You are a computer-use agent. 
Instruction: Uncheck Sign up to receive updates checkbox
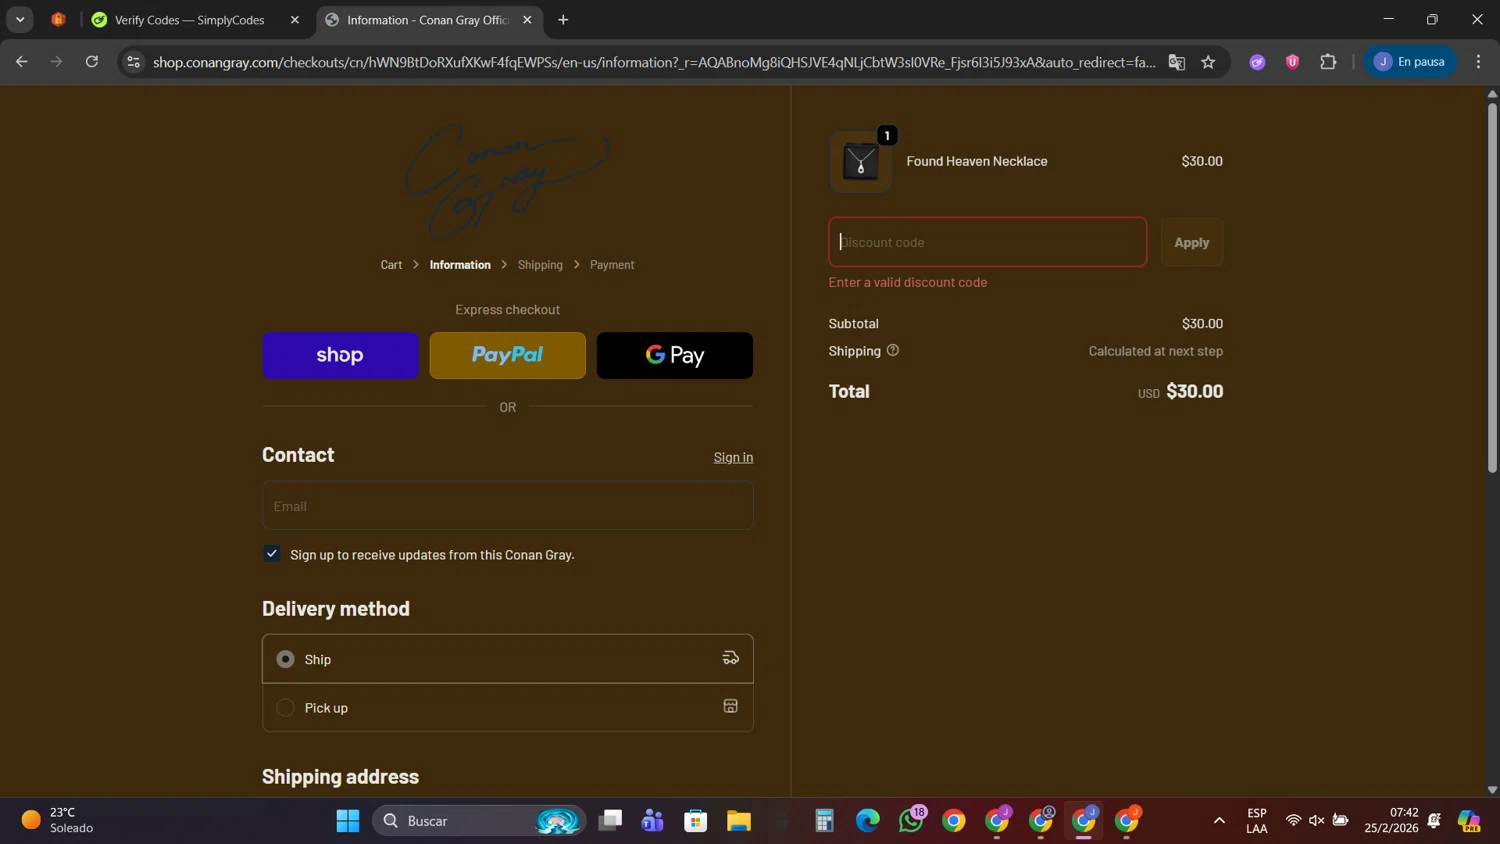(272, 554)
